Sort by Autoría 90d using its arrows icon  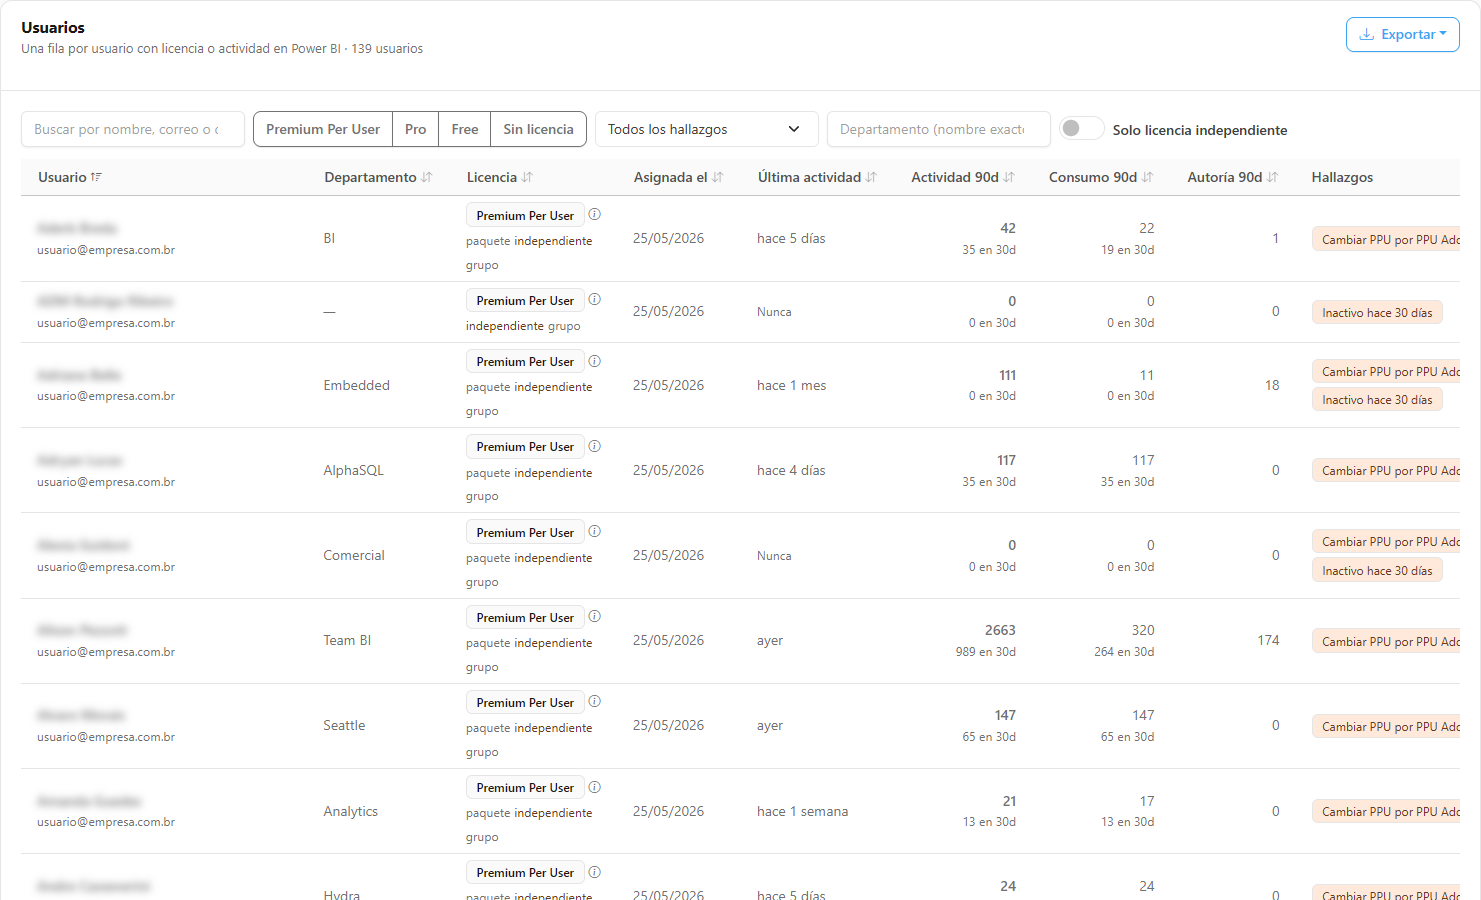[x=1272, y=177]
